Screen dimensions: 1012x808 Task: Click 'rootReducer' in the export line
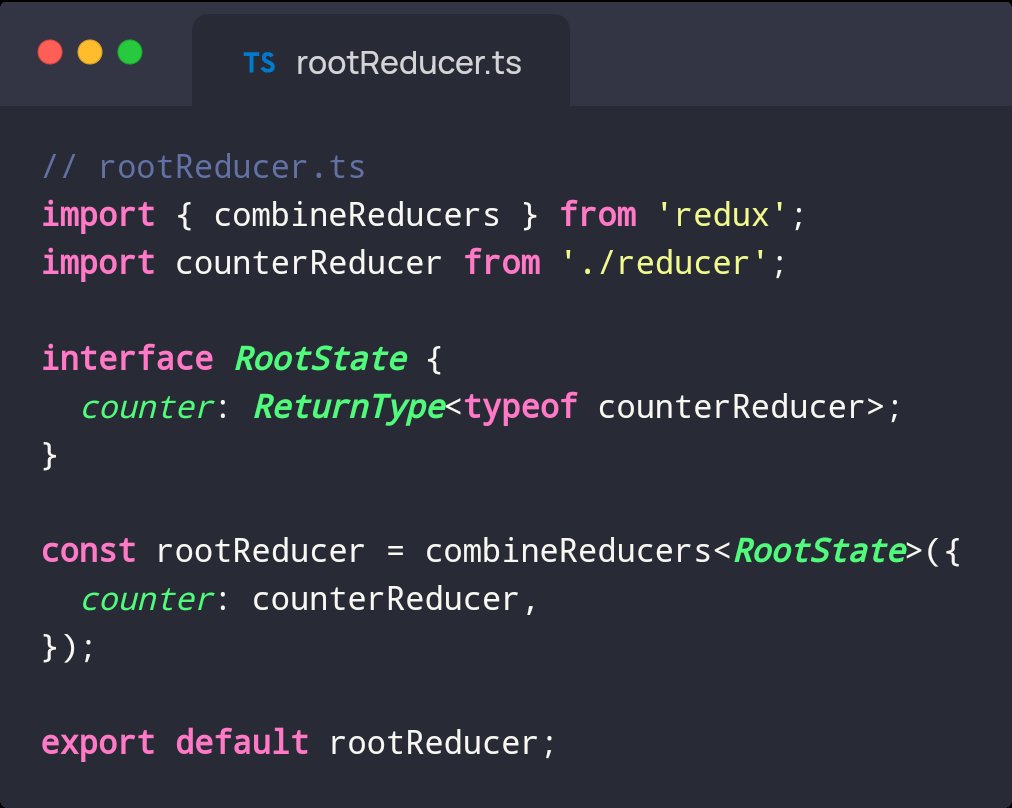pyautogui.click(x=434, y=743)
